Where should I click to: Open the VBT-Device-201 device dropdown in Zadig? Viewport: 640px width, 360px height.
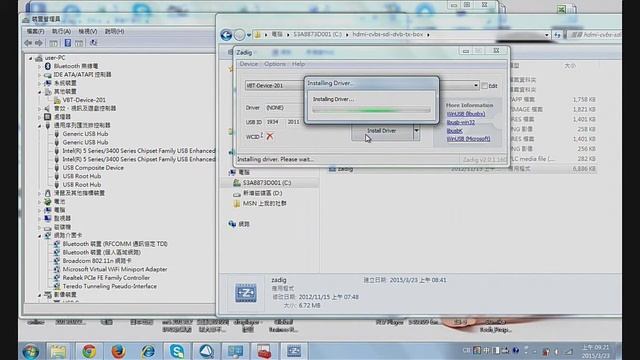point(476,86)
